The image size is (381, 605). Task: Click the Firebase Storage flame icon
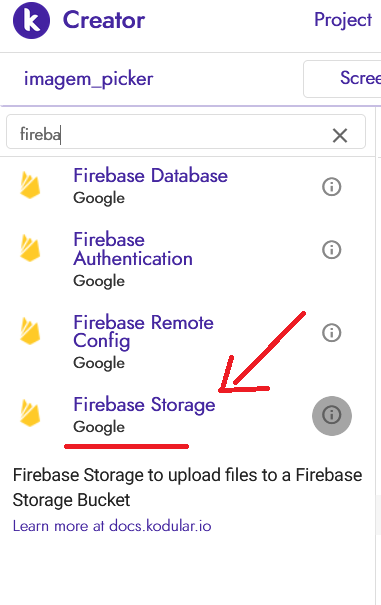(x=30, y=413)
